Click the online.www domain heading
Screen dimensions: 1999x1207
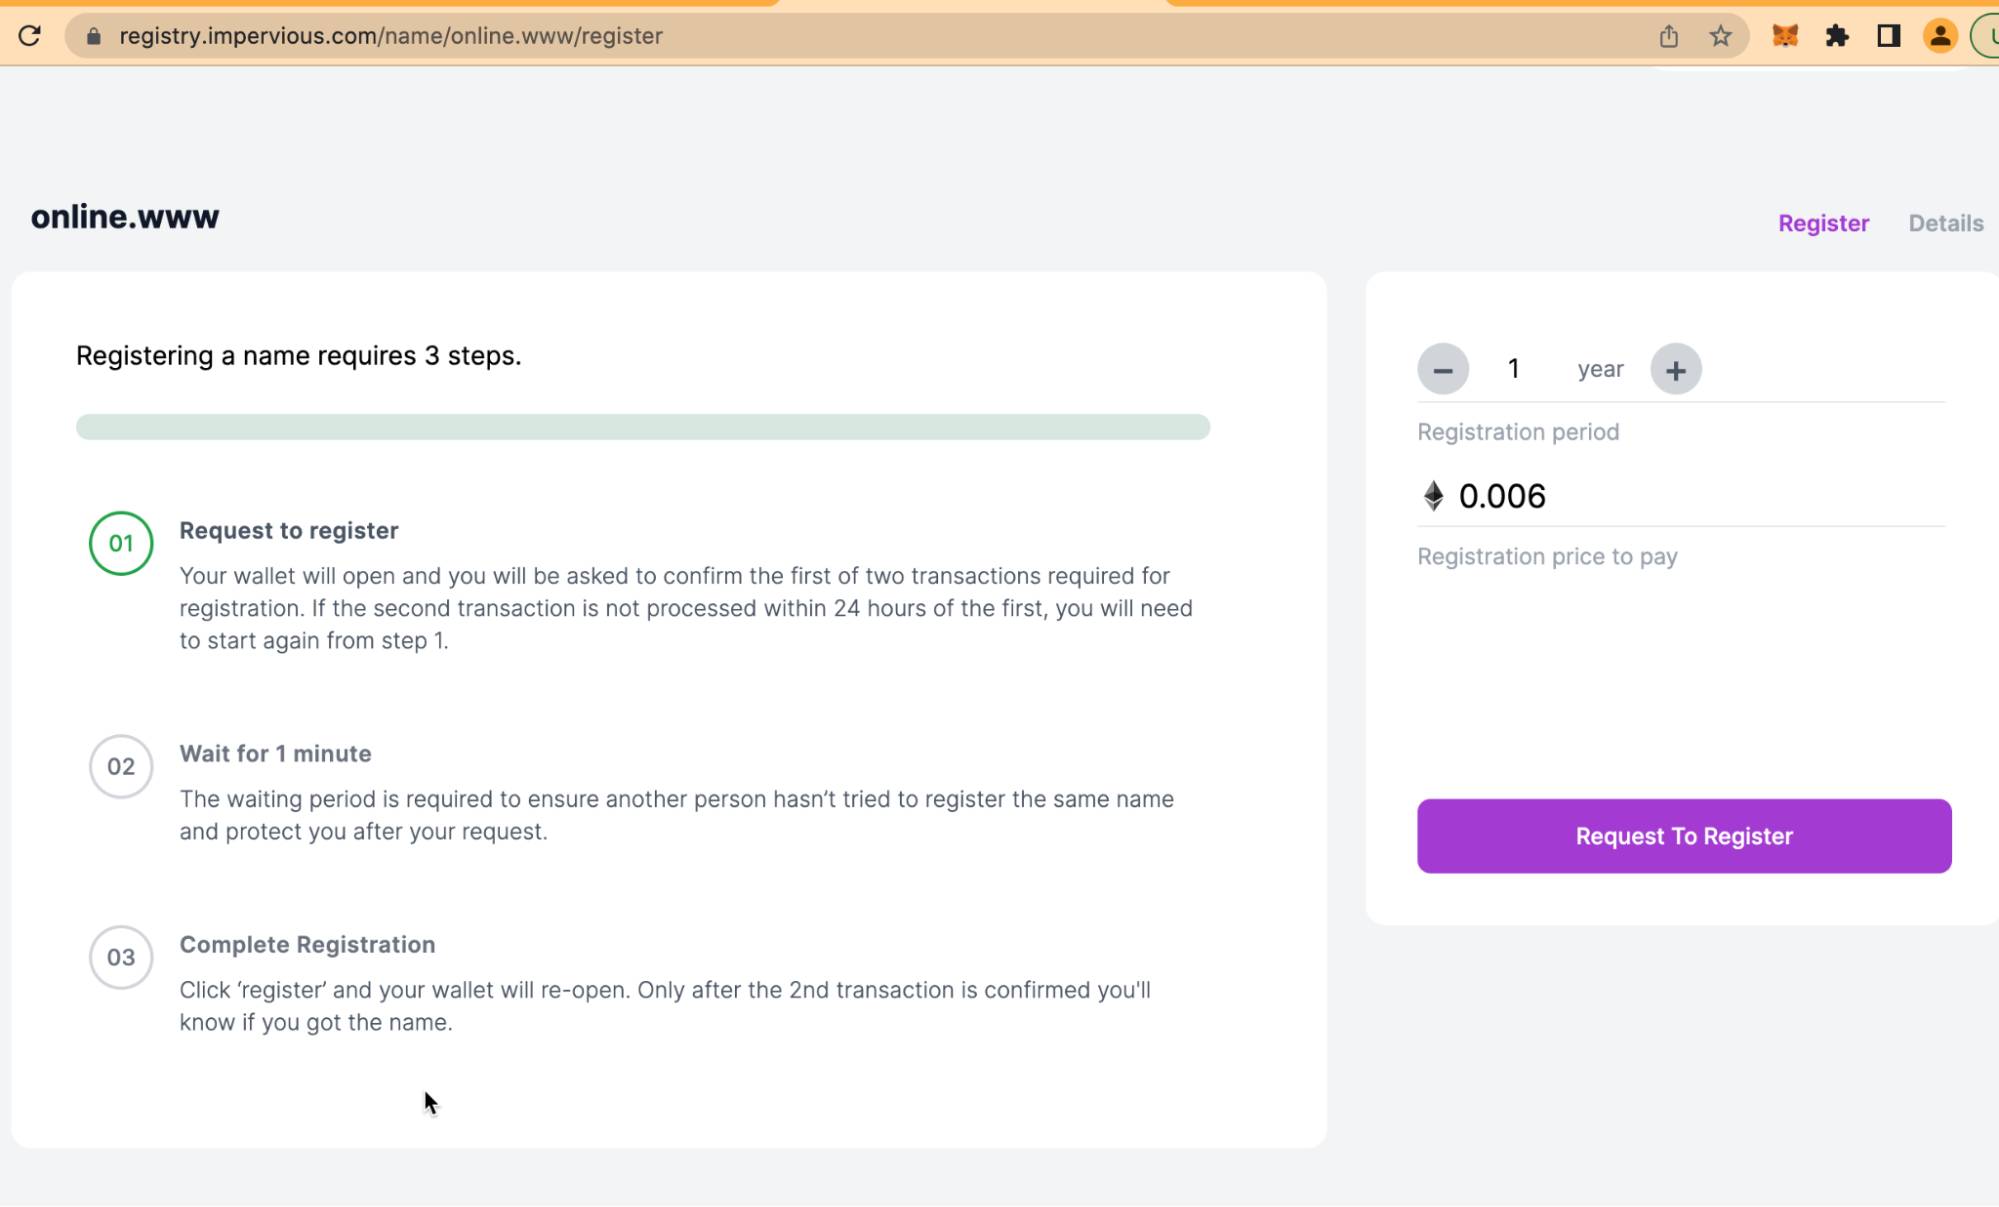[125, 217]
